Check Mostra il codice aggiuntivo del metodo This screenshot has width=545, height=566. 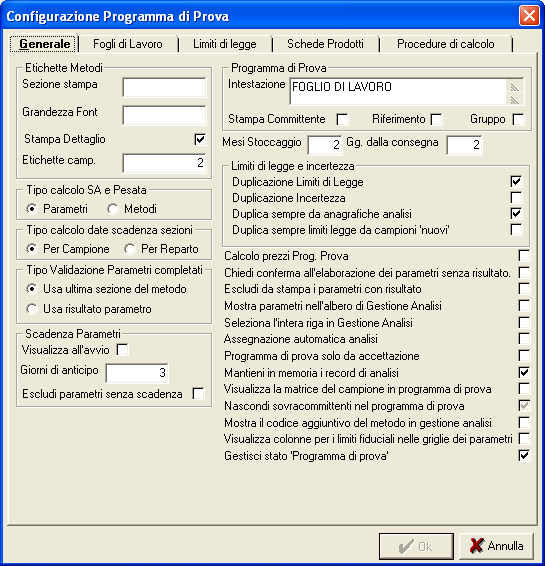click(x=524, y=422)
